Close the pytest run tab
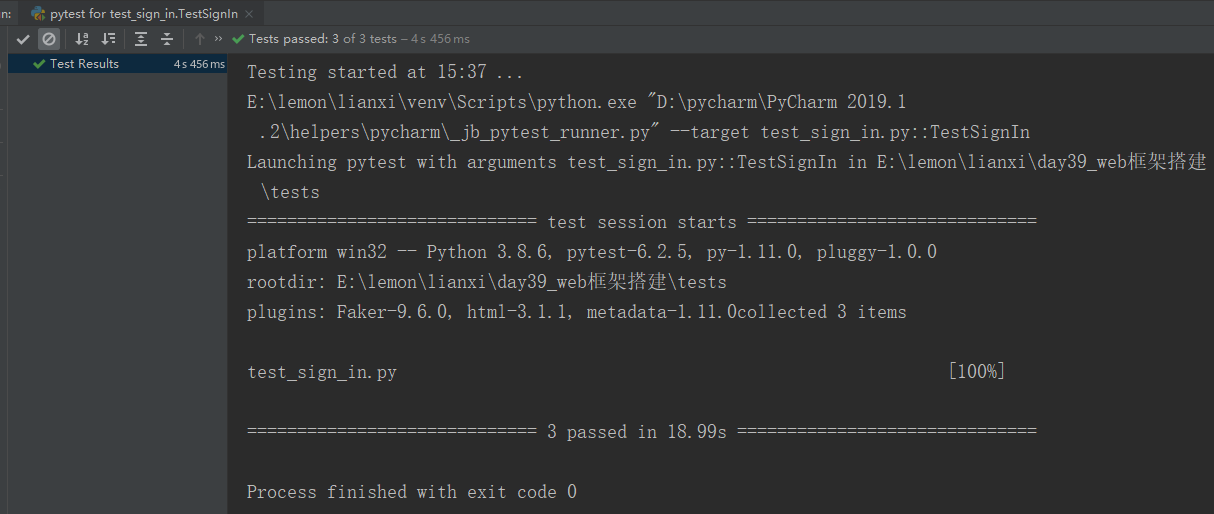The image size is (1214, 514). click(x=249, y=14)
